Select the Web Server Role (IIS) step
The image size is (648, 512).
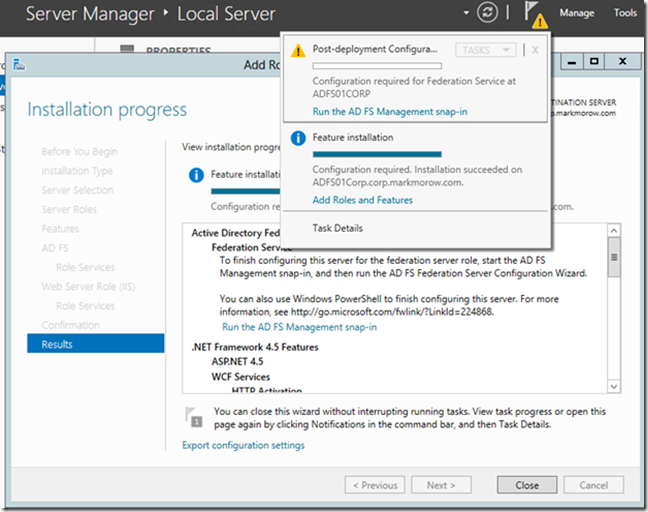click(x=88, y=286)
